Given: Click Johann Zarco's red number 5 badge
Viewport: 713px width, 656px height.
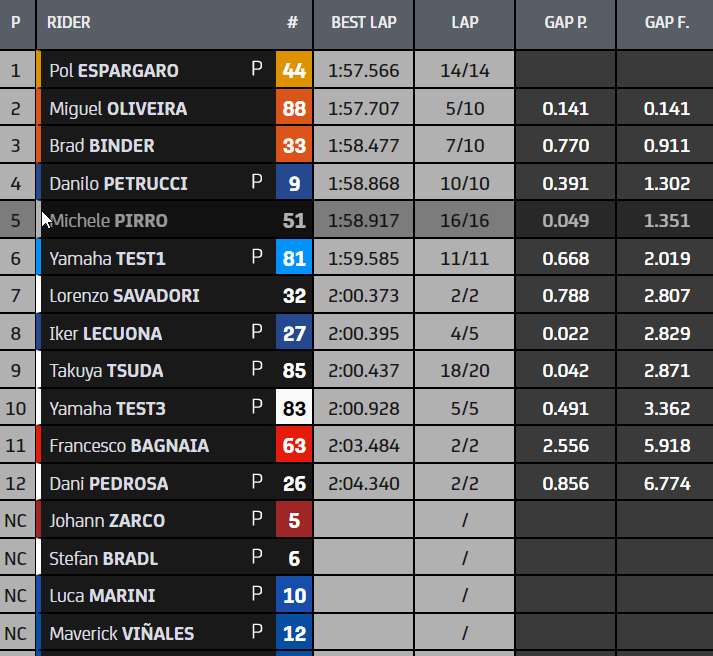Looking at the screenshot, I should point(294,521).
